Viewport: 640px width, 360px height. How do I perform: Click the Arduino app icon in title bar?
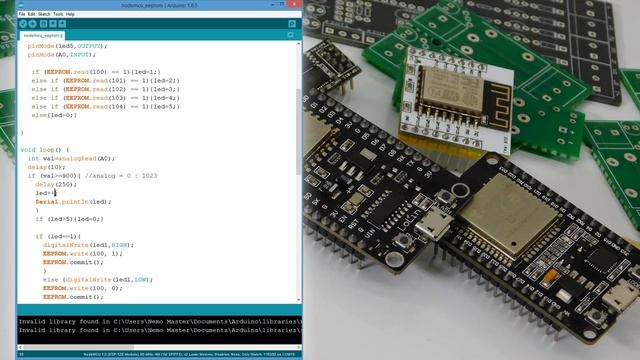(21, 5)
